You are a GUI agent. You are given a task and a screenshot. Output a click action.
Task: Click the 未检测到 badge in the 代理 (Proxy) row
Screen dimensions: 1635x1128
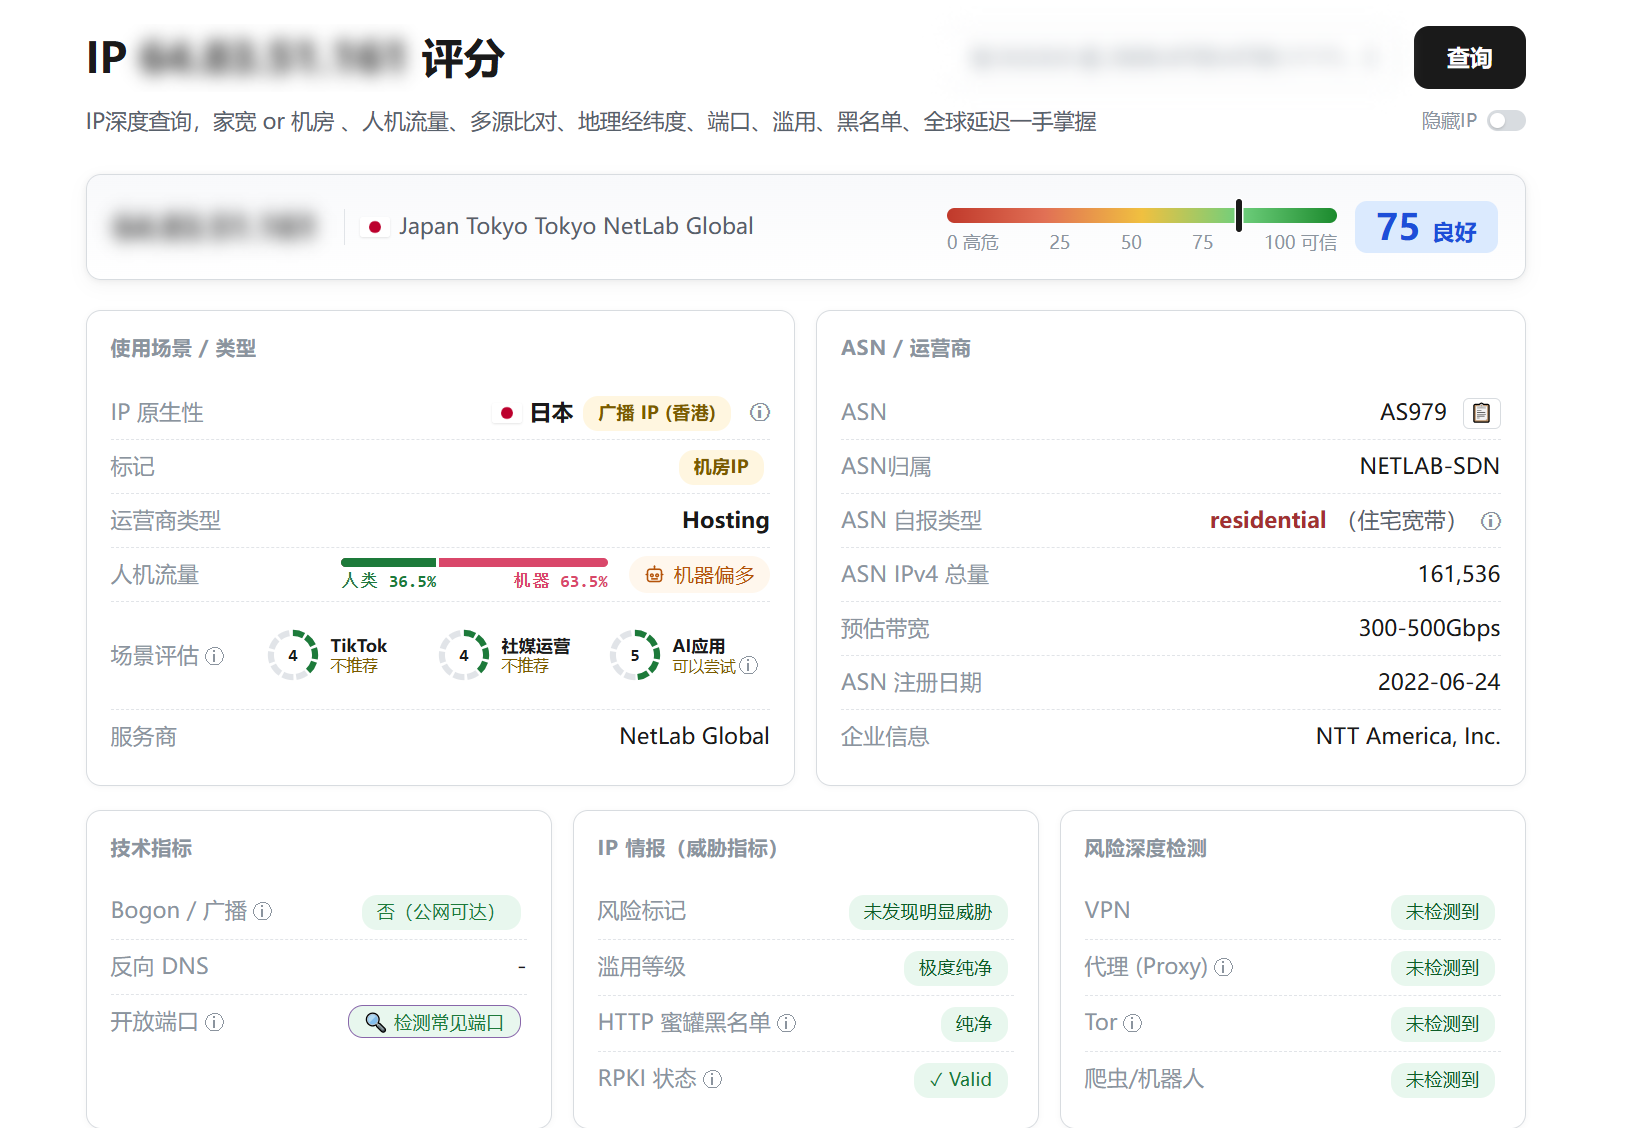(x=1442, y=968)
